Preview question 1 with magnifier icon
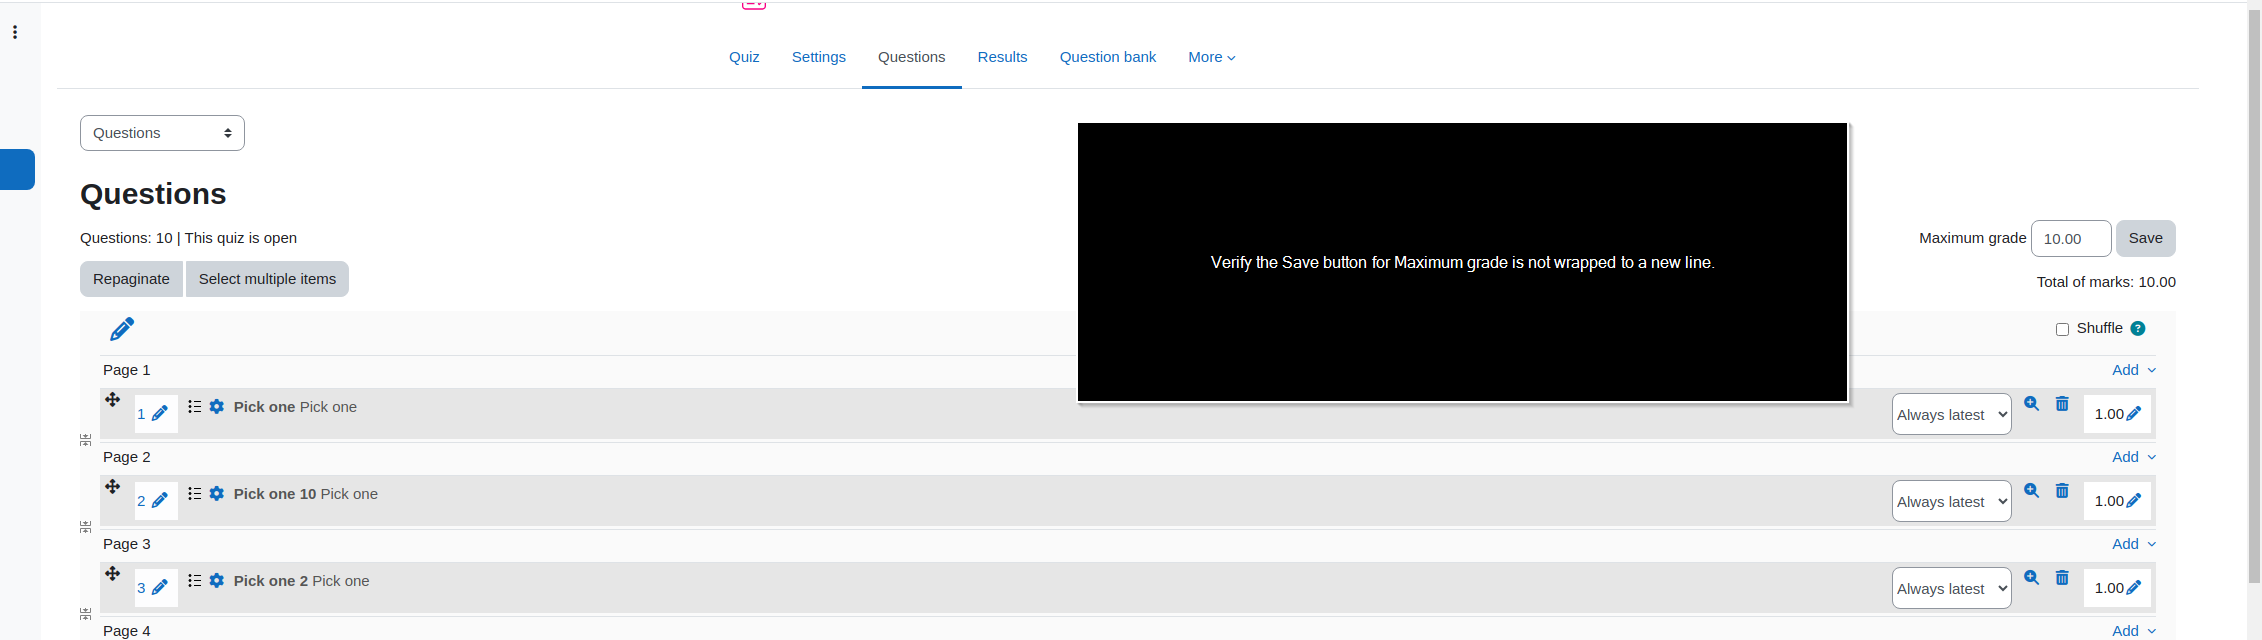2262x640 pixels. (x=2031, y=404)
